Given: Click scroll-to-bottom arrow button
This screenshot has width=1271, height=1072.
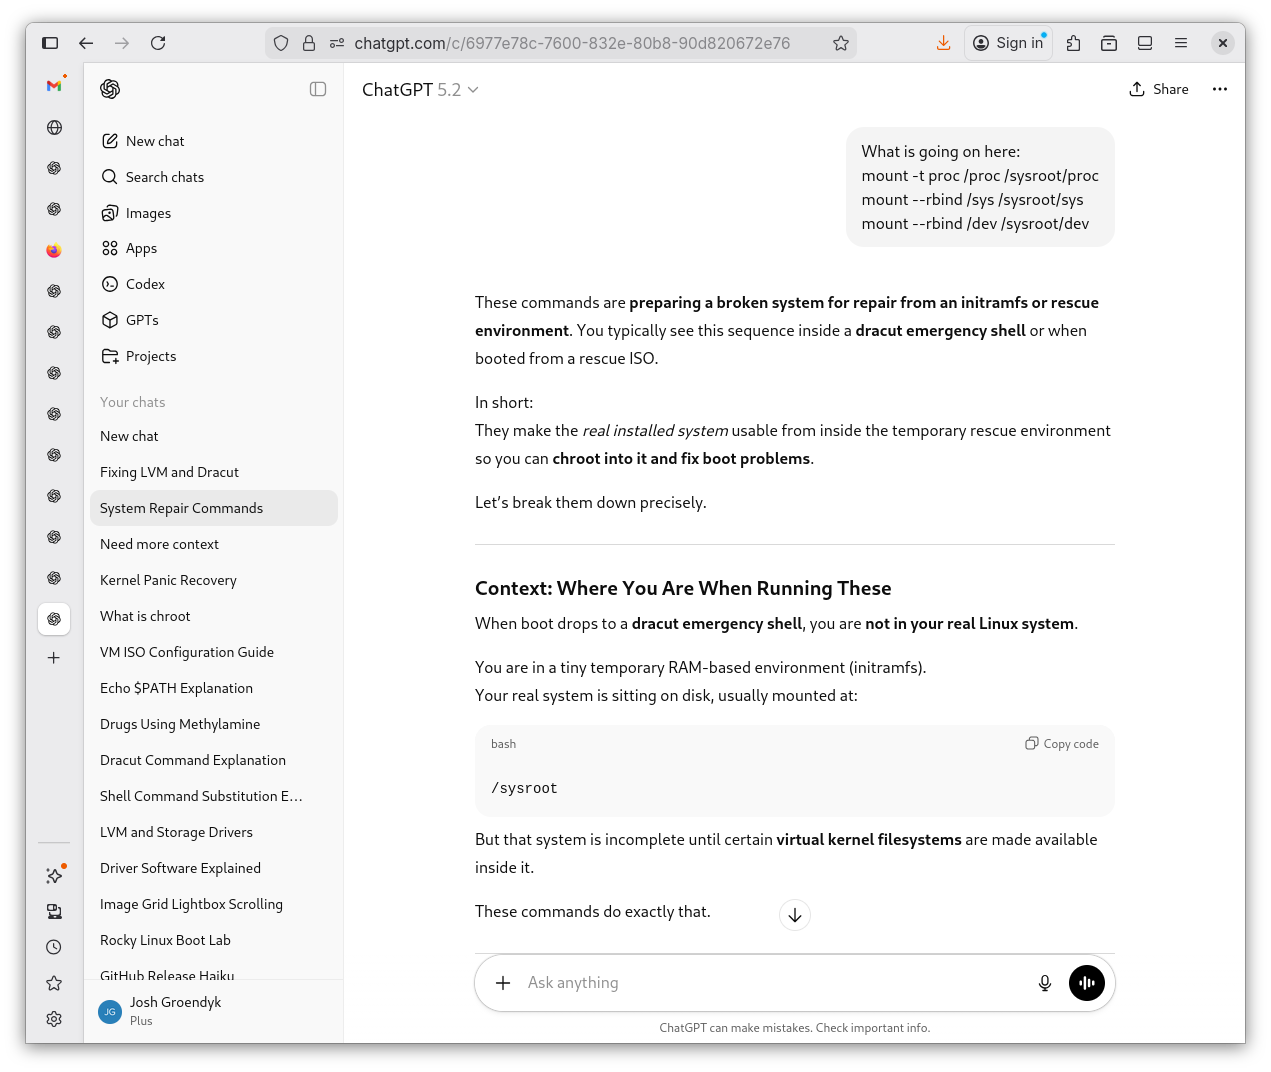Looking at the screenshot, I should pos(794,915).
